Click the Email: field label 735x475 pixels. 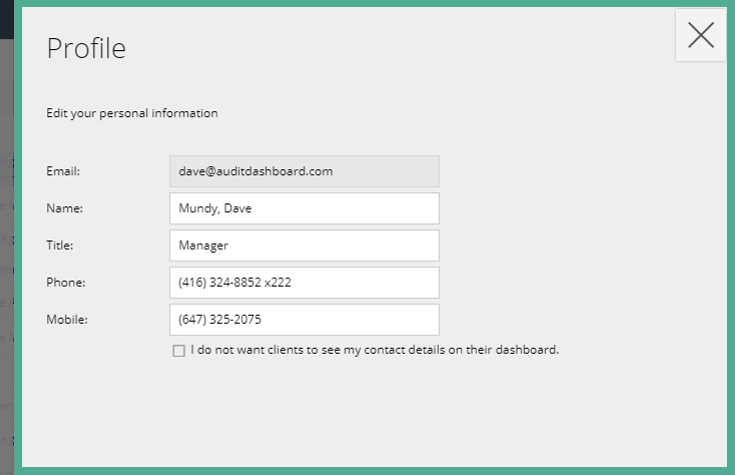point(63,171)
